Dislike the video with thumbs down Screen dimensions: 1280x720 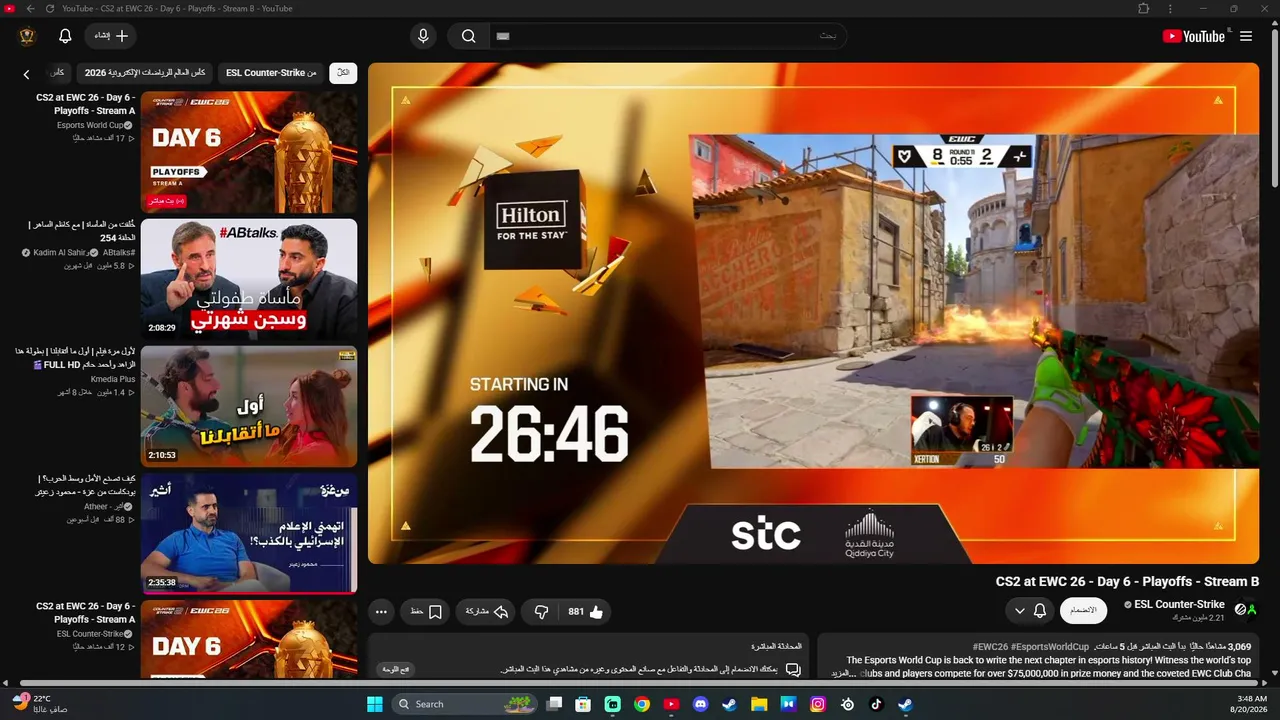click(541, 611)
